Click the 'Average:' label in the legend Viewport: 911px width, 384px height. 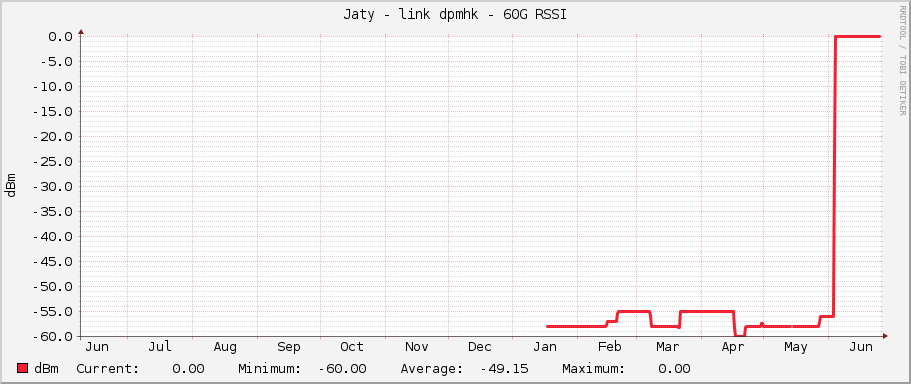point(432,369)
